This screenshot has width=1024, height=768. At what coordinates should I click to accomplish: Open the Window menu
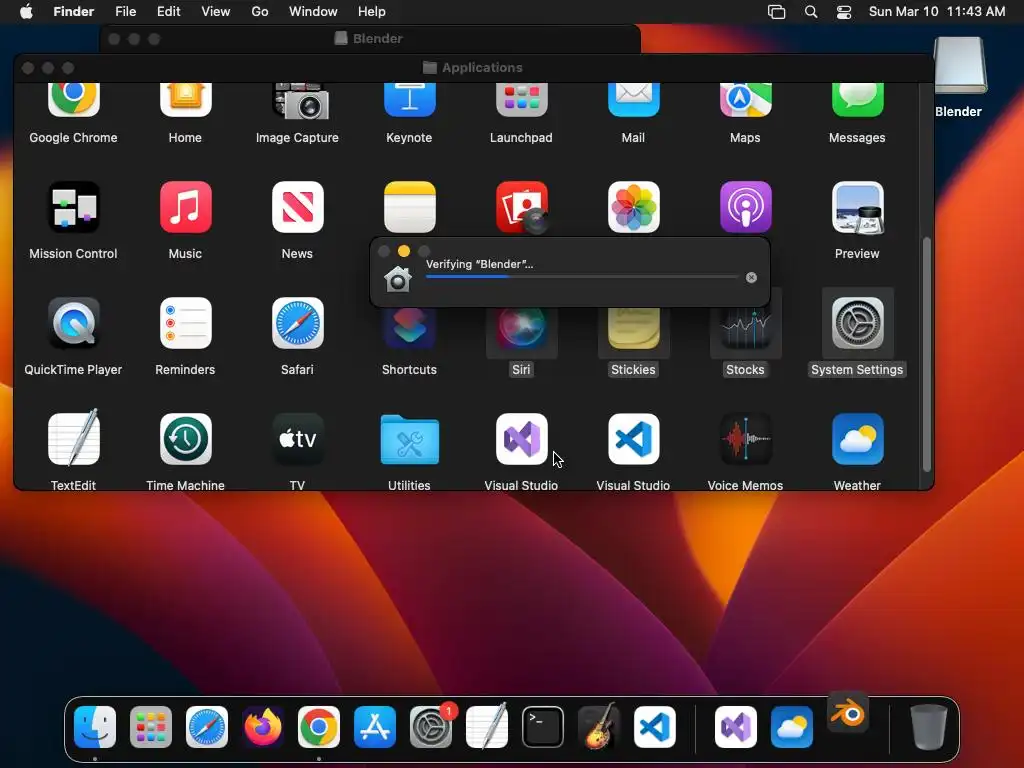pyautogui.click(x=313, y=11)
